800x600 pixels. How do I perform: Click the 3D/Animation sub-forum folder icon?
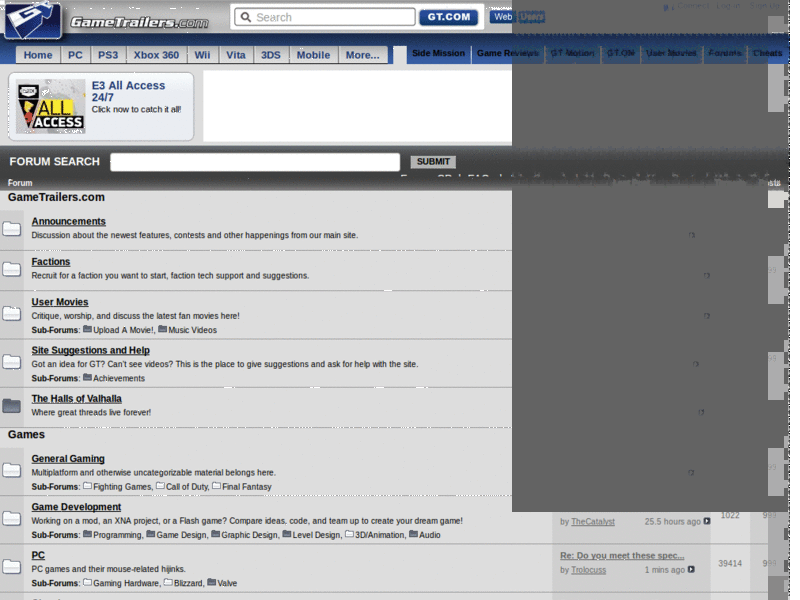click(349, 534)
